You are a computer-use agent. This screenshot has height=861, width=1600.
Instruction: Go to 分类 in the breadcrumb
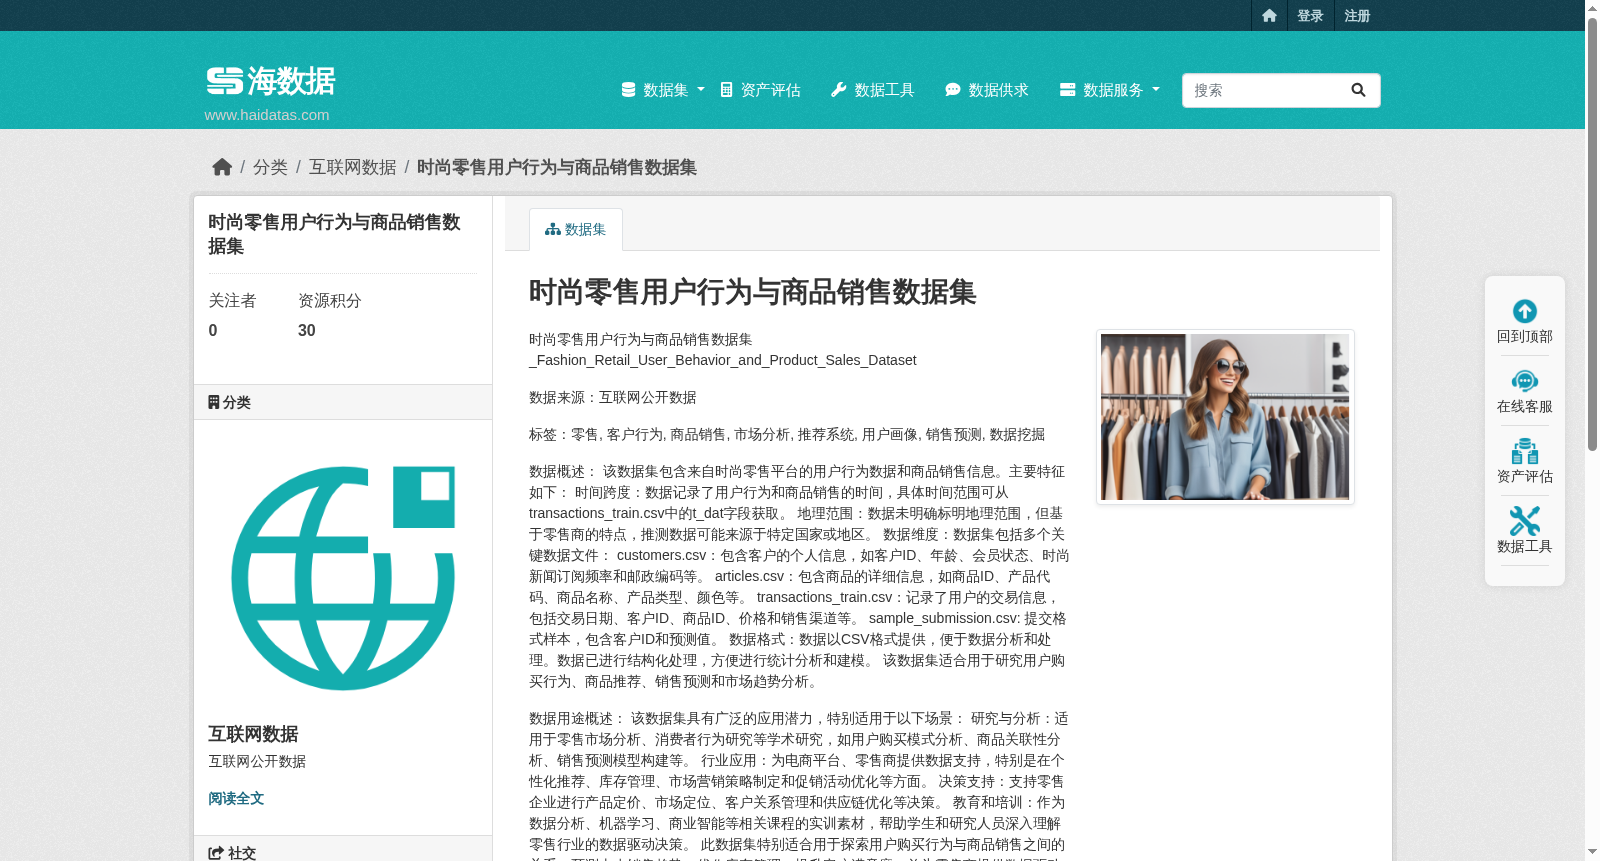[x=270, y=167]
